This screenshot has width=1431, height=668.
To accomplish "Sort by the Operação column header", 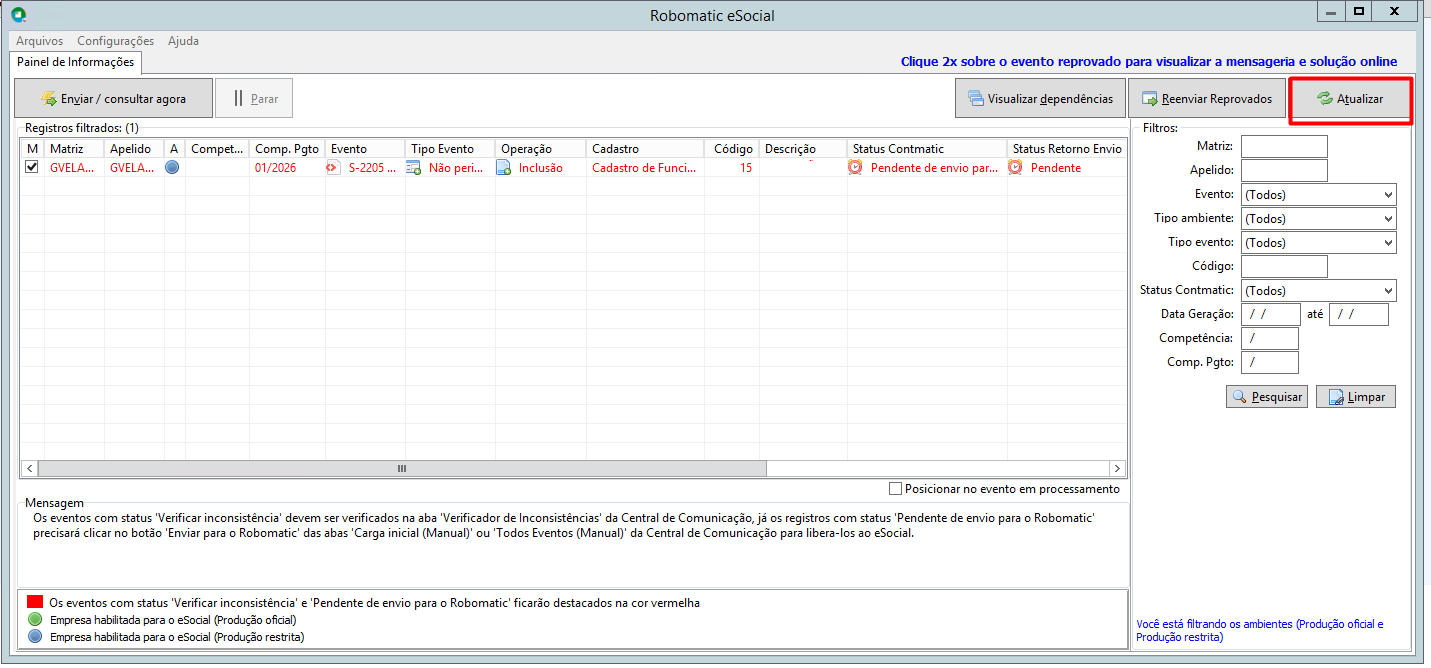I will (541, 149).
